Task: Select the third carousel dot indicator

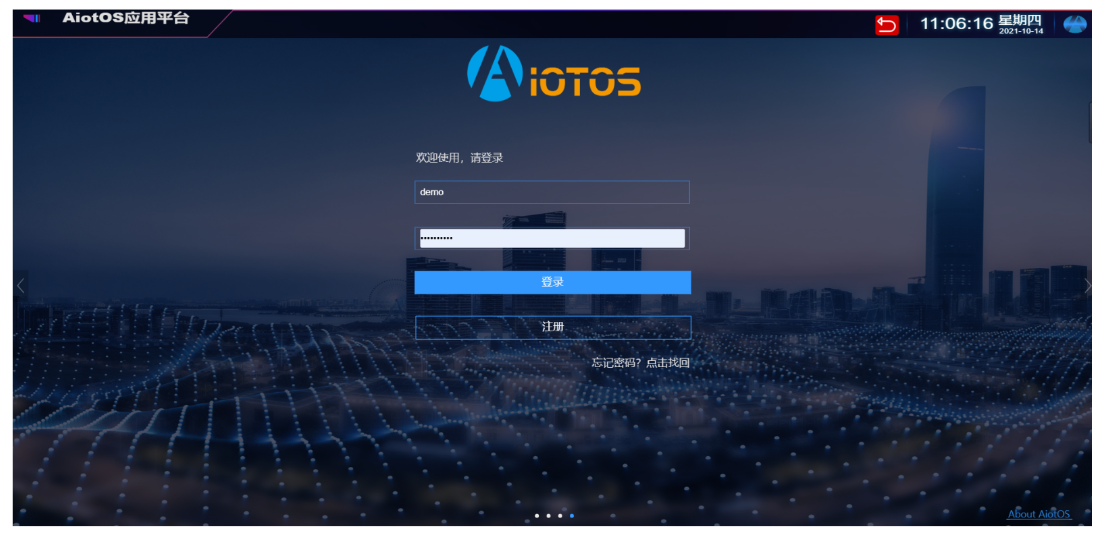Action: click(560, 516)
